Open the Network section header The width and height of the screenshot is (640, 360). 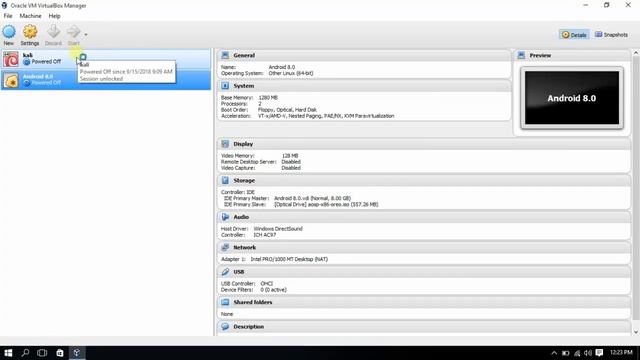[x=424, y=247]
